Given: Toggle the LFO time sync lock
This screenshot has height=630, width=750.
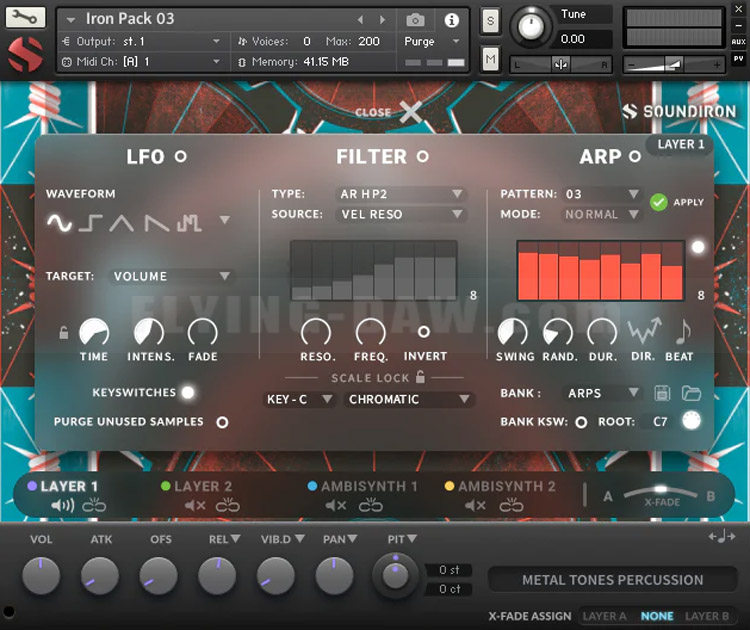Looking at the screenshot, I should pyautogui.click(x=64, y=332).
